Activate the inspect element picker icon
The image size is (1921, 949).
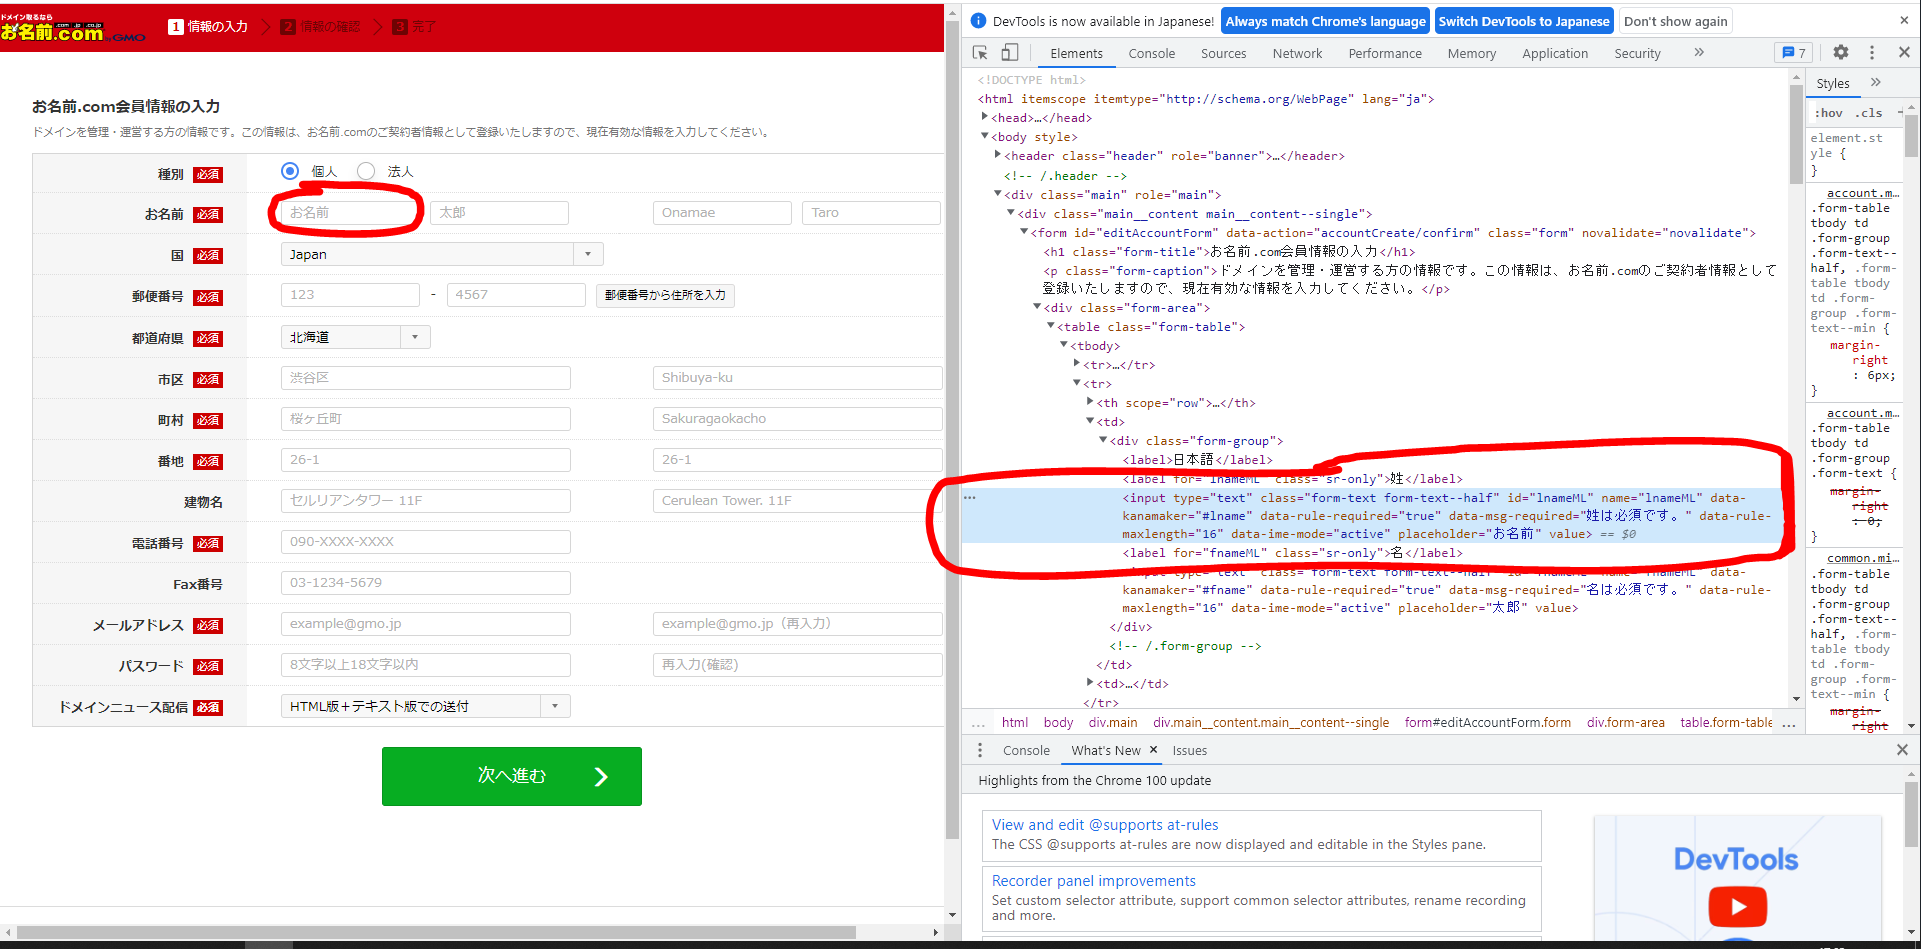(980, 53)
